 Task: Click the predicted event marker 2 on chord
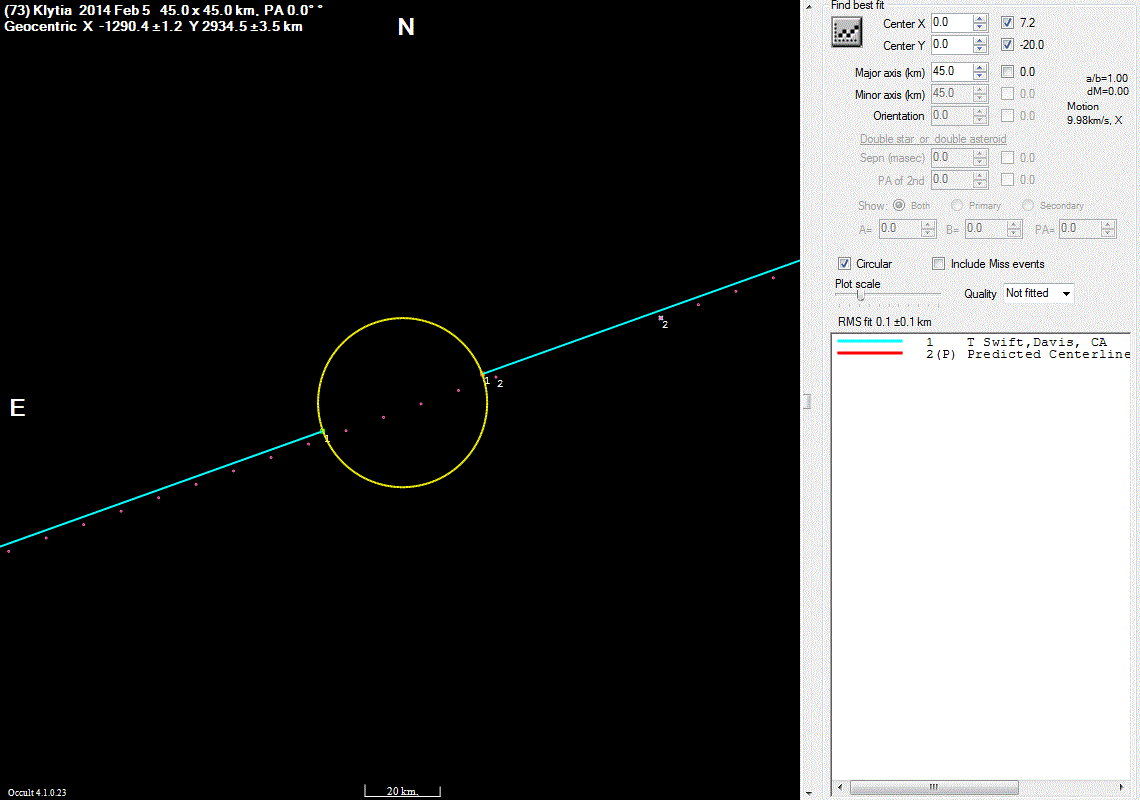(x=661, y=317)
